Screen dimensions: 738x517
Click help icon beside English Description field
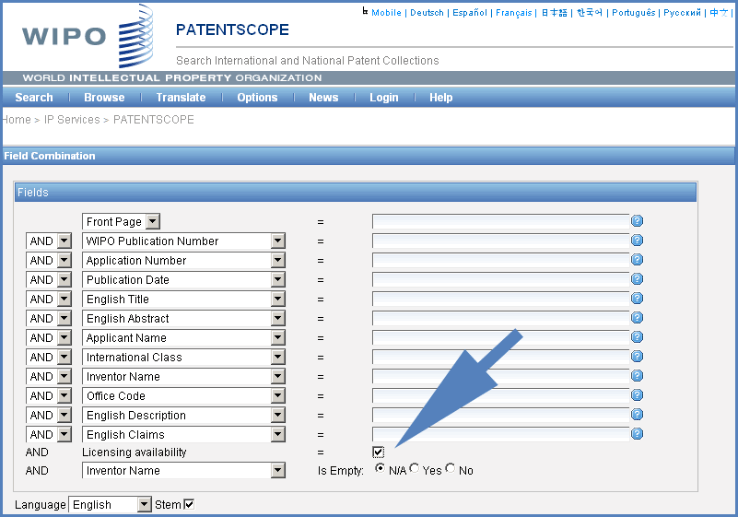(637, 414)
